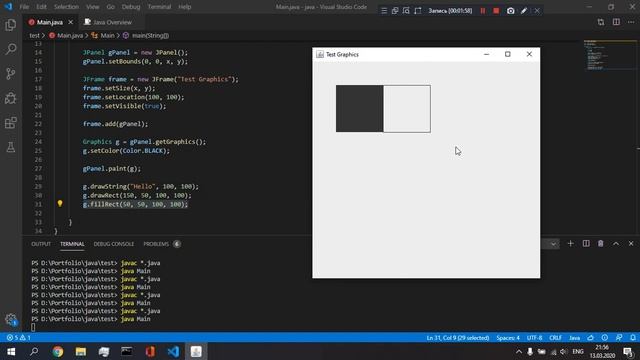Click the lightbulb code action on line 31
The image size is (640, 360).
point(60,203)
